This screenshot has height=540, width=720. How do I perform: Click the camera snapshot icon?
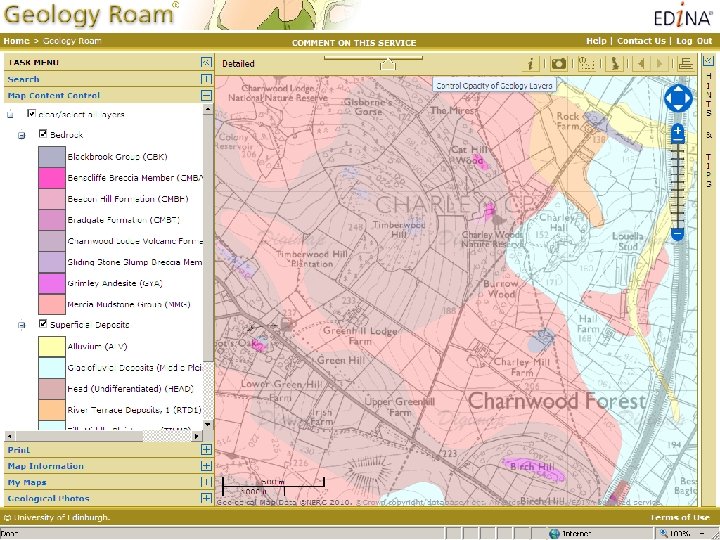tap(558, 64)
